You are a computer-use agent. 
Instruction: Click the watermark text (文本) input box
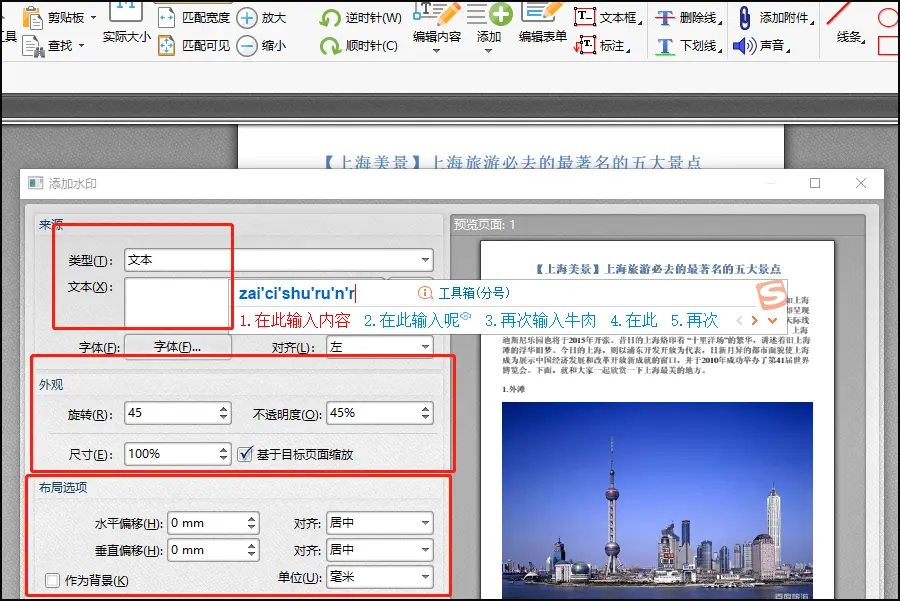click(x=177, y=304)
